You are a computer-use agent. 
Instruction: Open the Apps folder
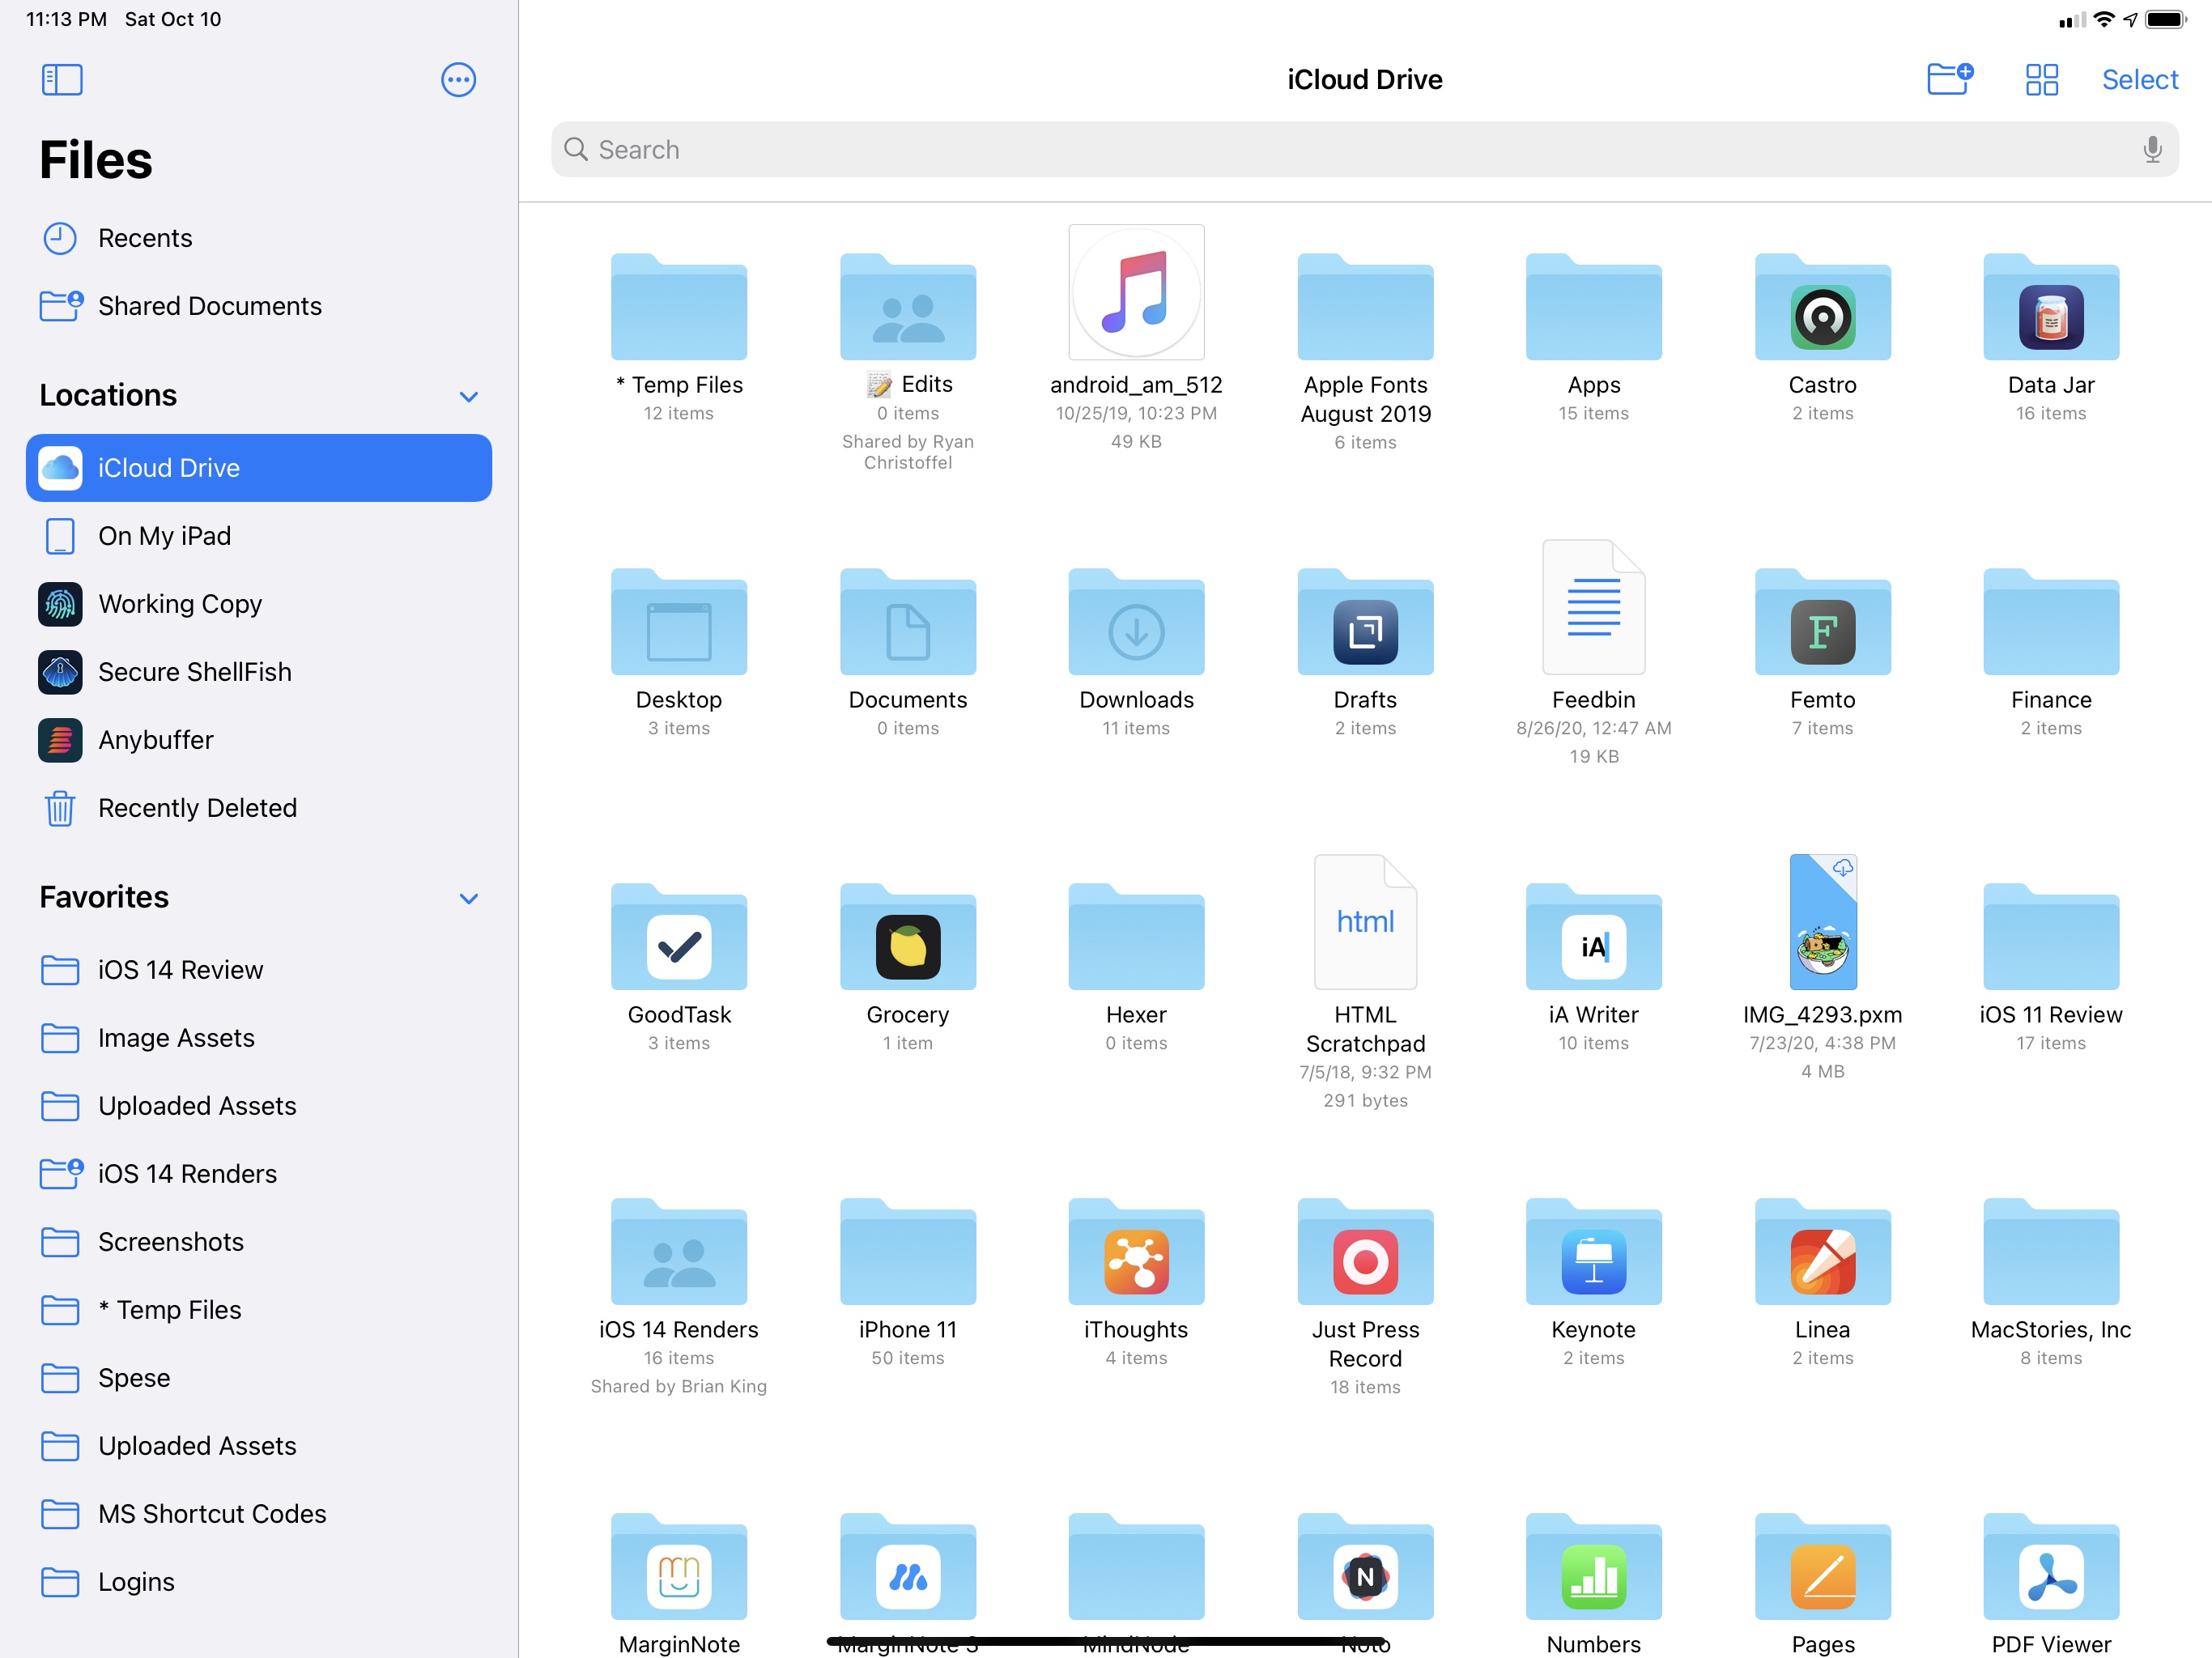point(1593,308)
